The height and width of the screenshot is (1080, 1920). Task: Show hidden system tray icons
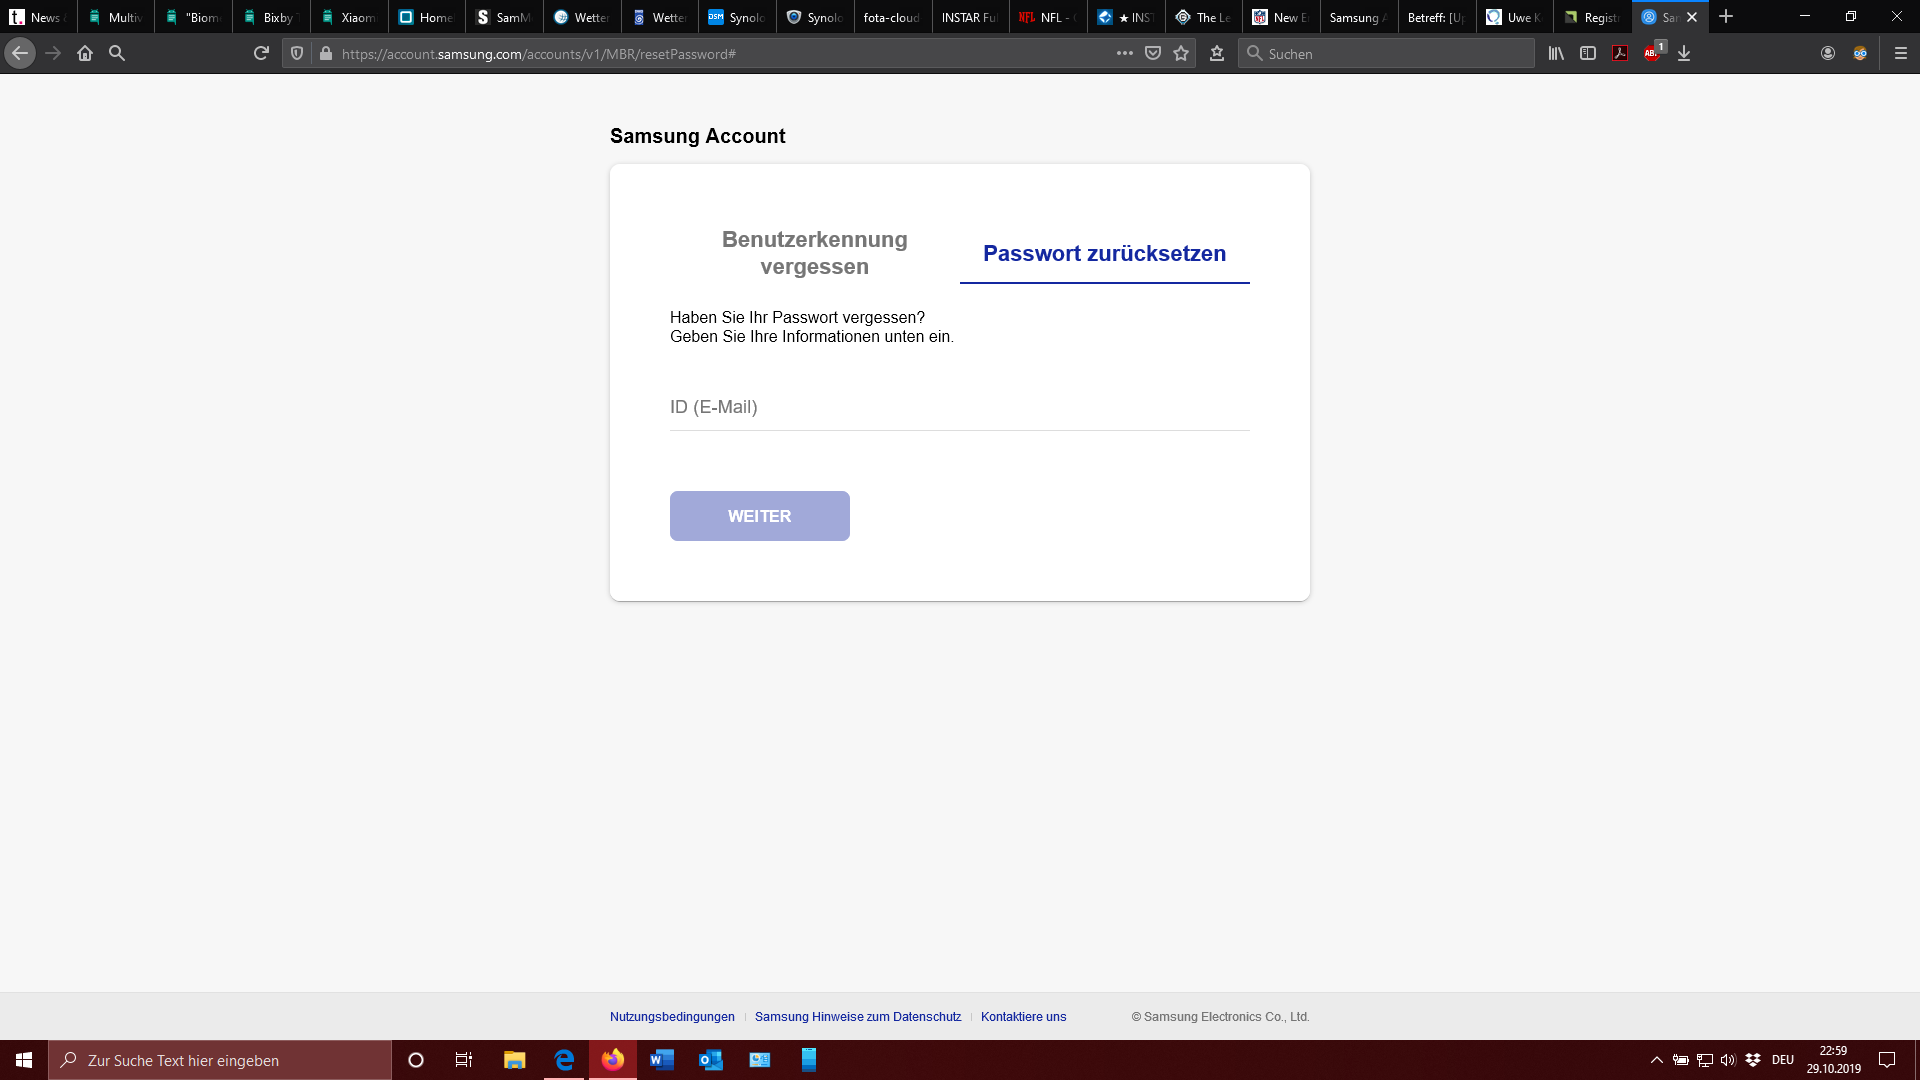1657,1060
